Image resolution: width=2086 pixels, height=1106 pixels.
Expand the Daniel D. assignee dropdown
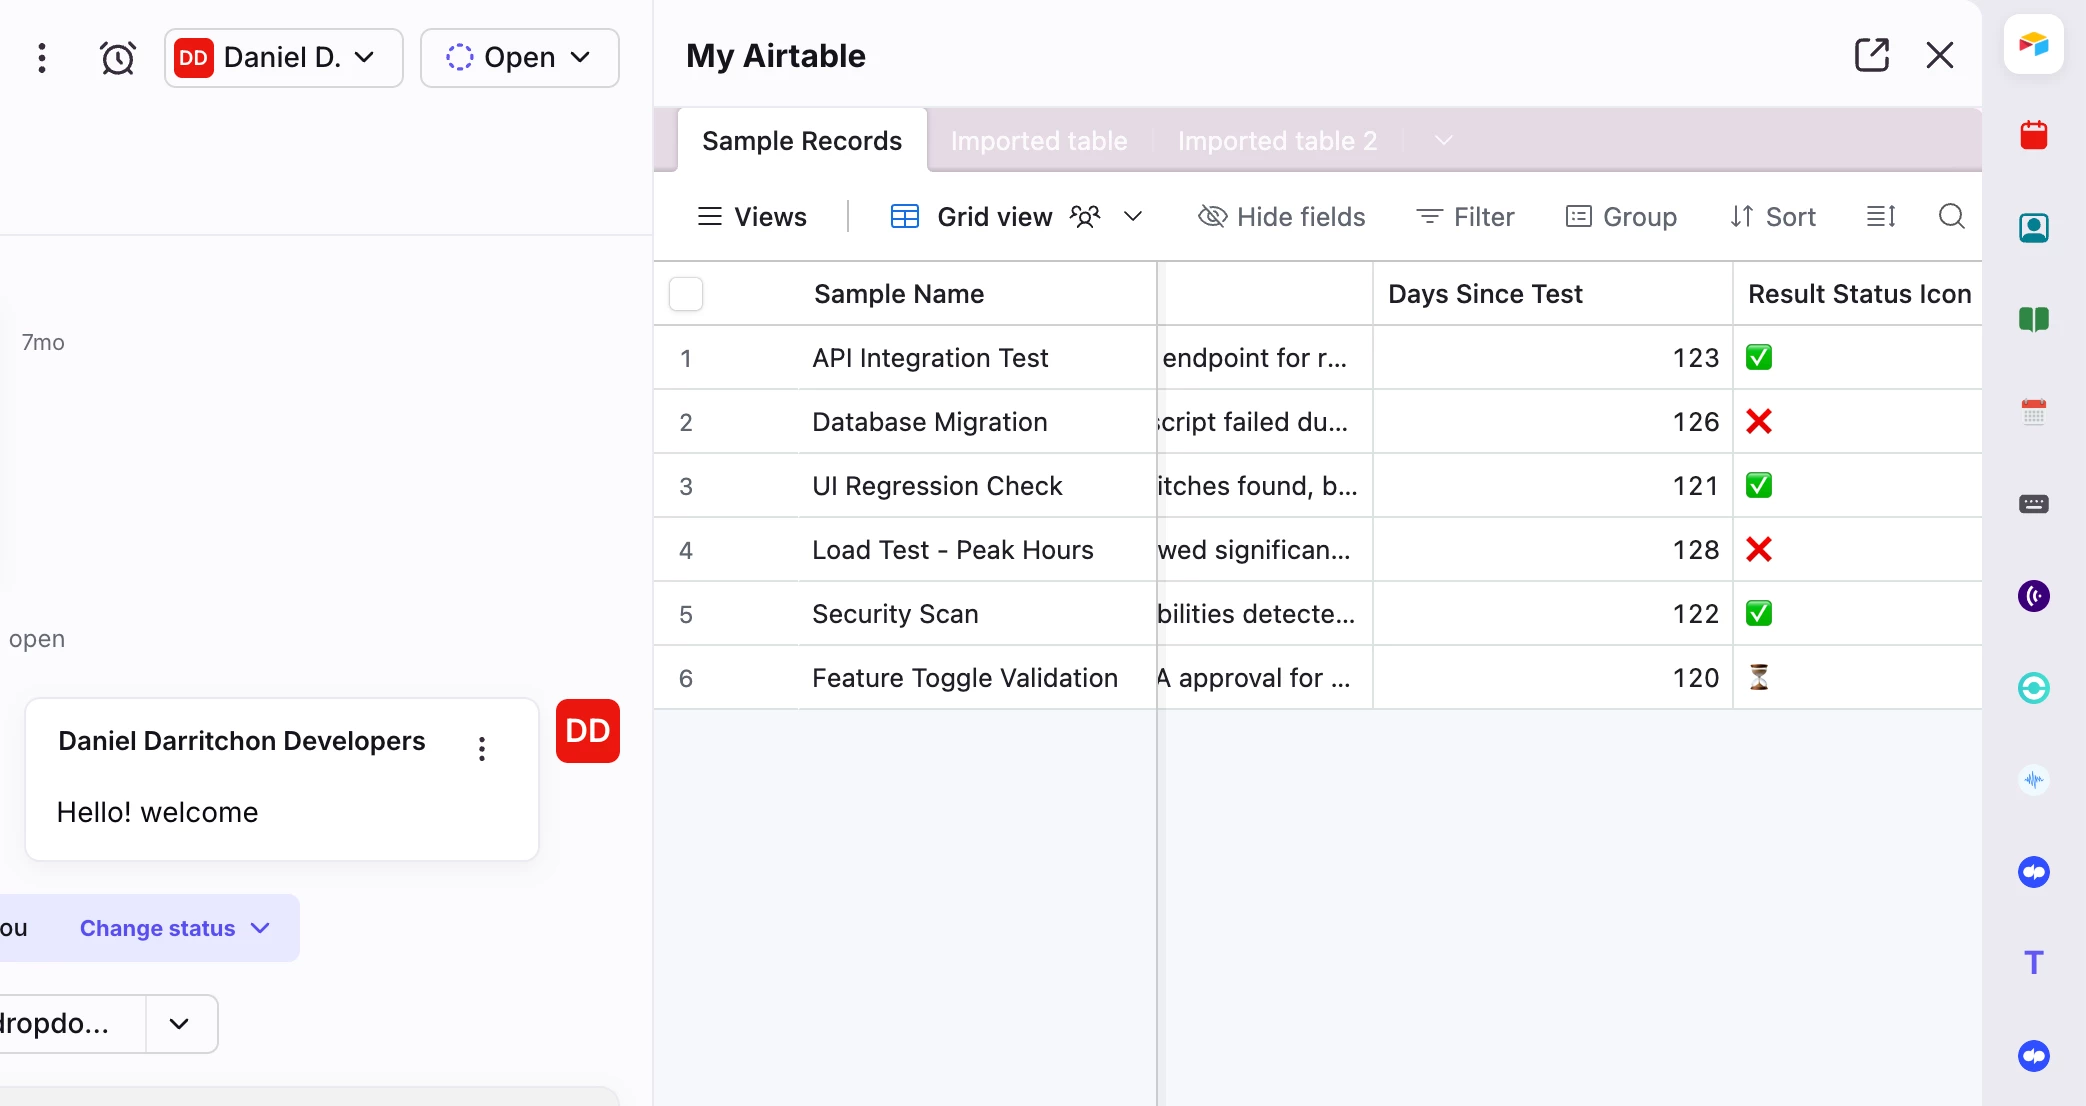pos(284,58)
